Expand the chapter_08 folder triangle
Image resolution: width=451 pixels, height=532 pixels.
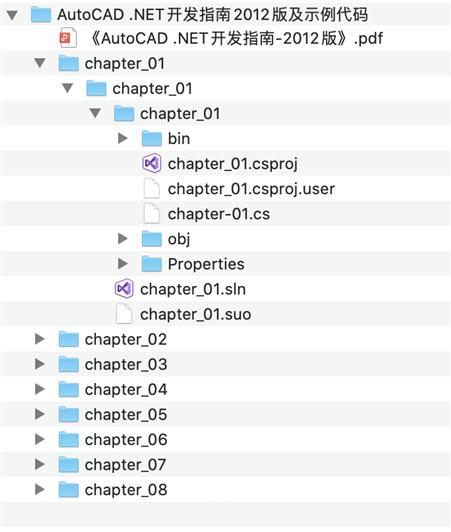(40, 489)
